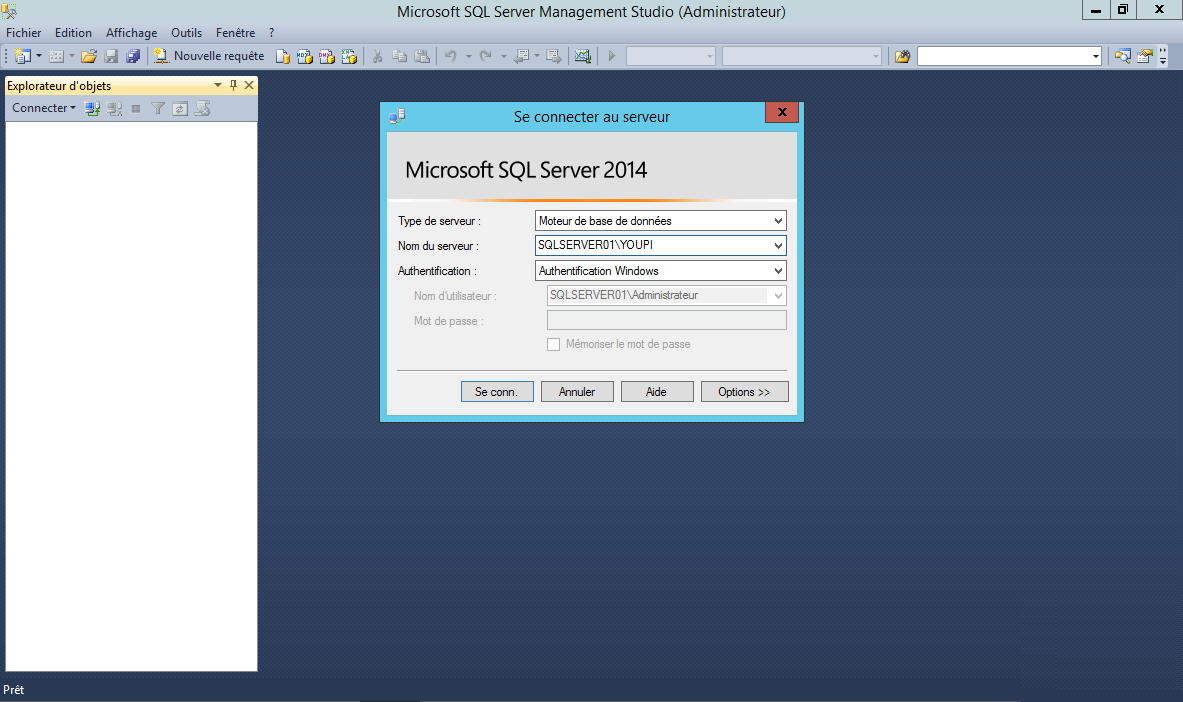Click the Find in Files binoculars icon

902,56
